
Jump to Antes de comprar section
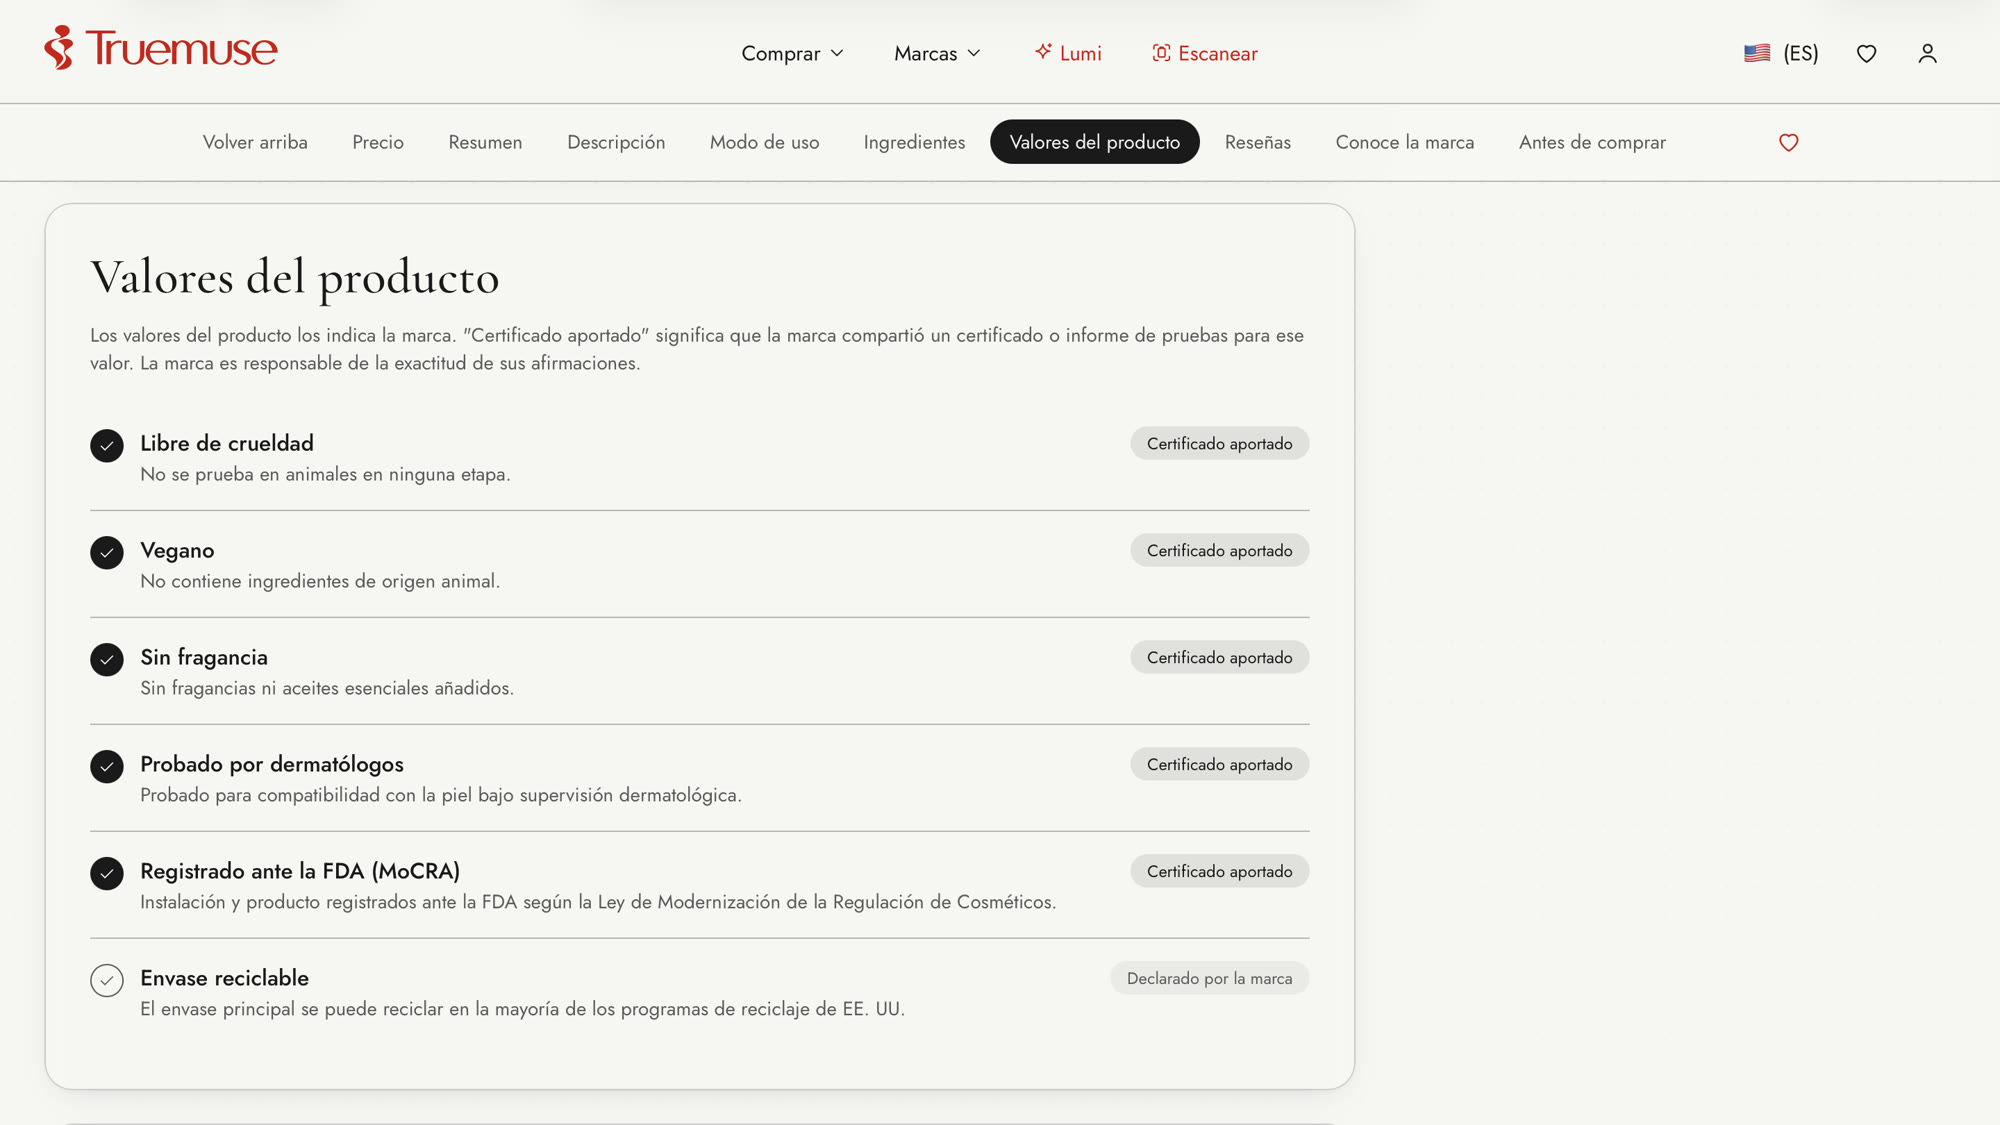[x=1592, y=142]
